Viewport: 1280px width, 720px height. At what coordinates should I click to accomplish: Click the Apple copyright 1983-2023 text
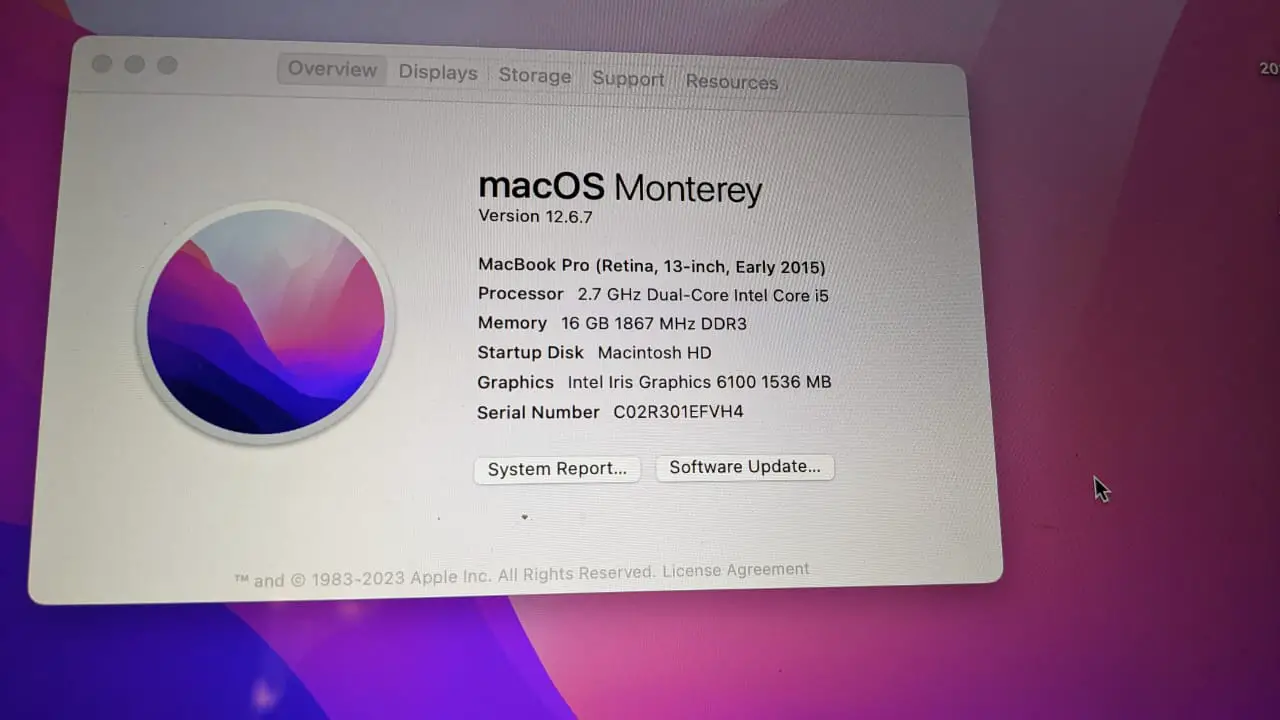(445, 577)
